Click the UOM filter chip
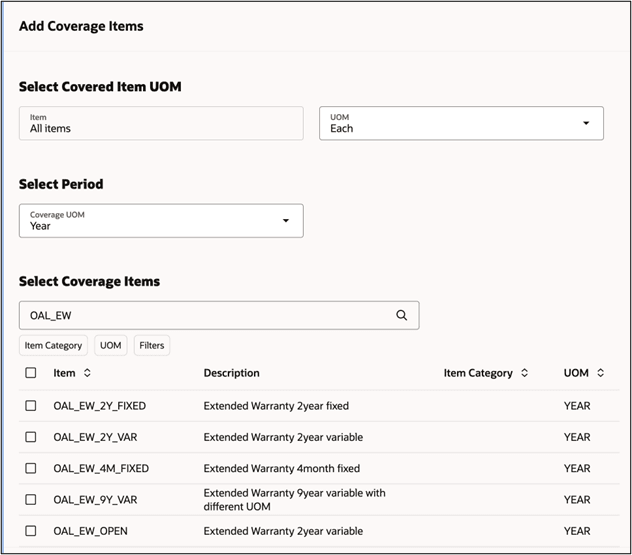Screen dimensions: 632x555 coord(110,345)
